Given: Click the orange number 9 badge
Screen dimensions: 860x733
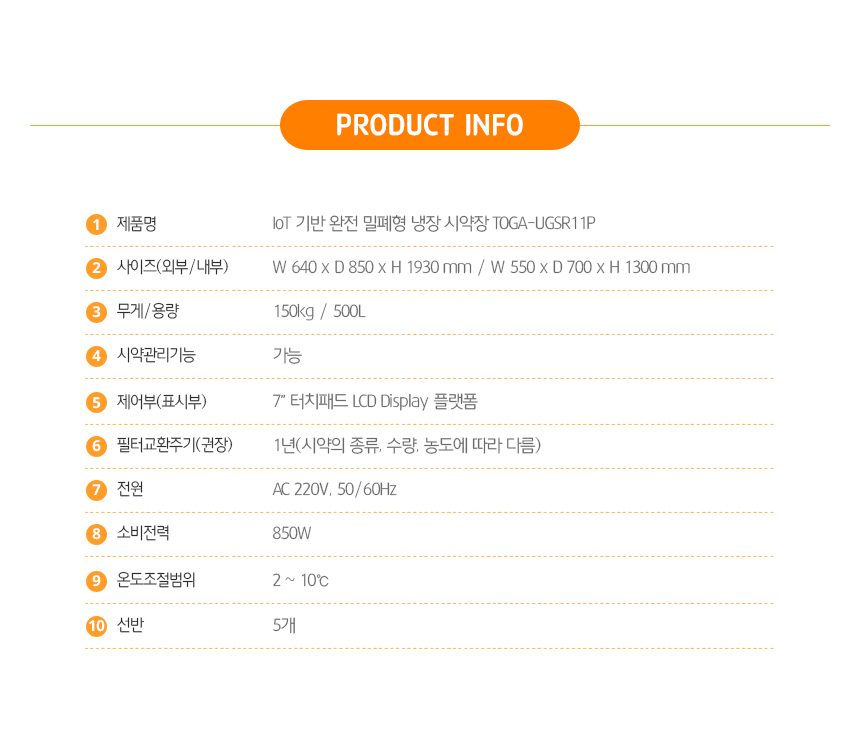Looking at the screenshot, I should pos(96,580).
